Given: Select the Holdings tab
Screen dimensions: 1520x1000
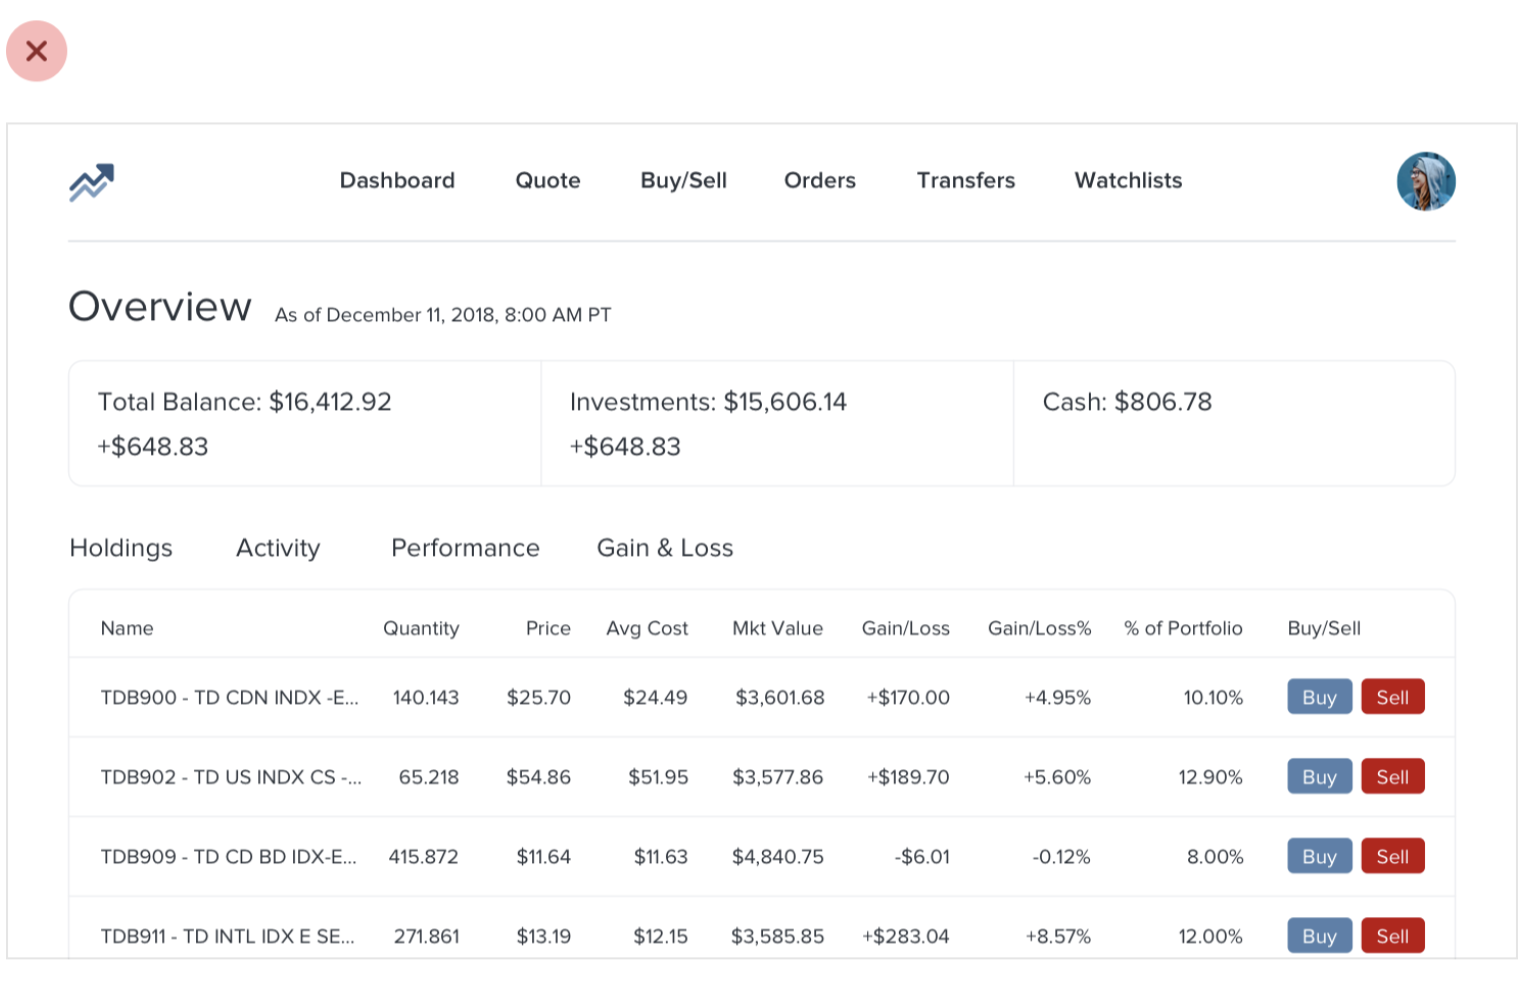Looking at the screenshot, I should pyautogui.click(x=121, y=548).
